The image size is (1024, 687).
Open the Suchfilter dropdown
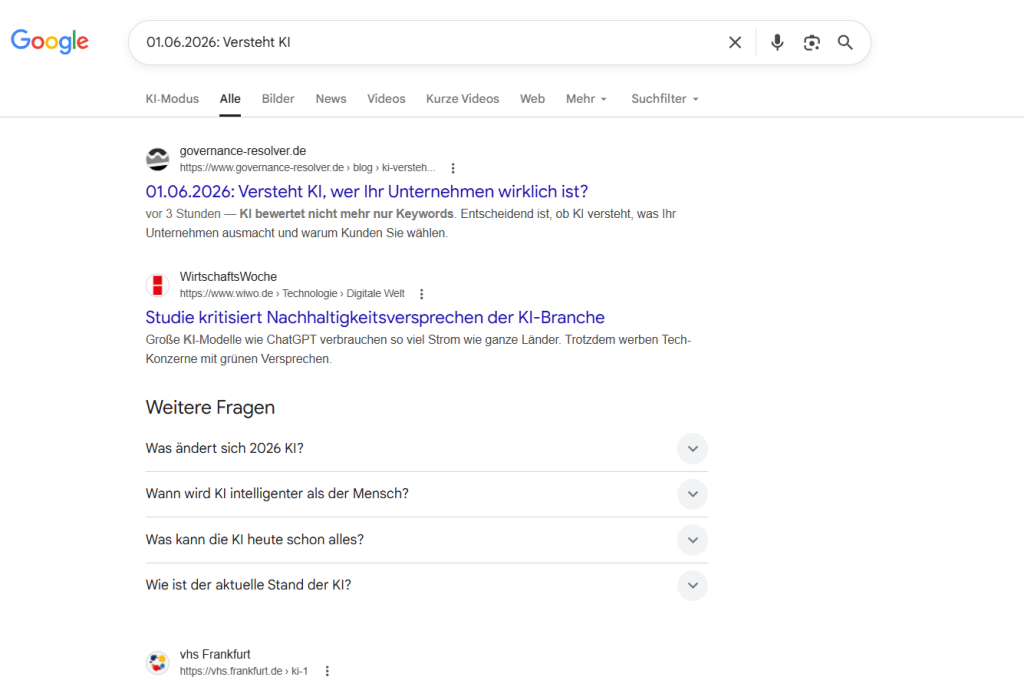[x=665, y=99]
